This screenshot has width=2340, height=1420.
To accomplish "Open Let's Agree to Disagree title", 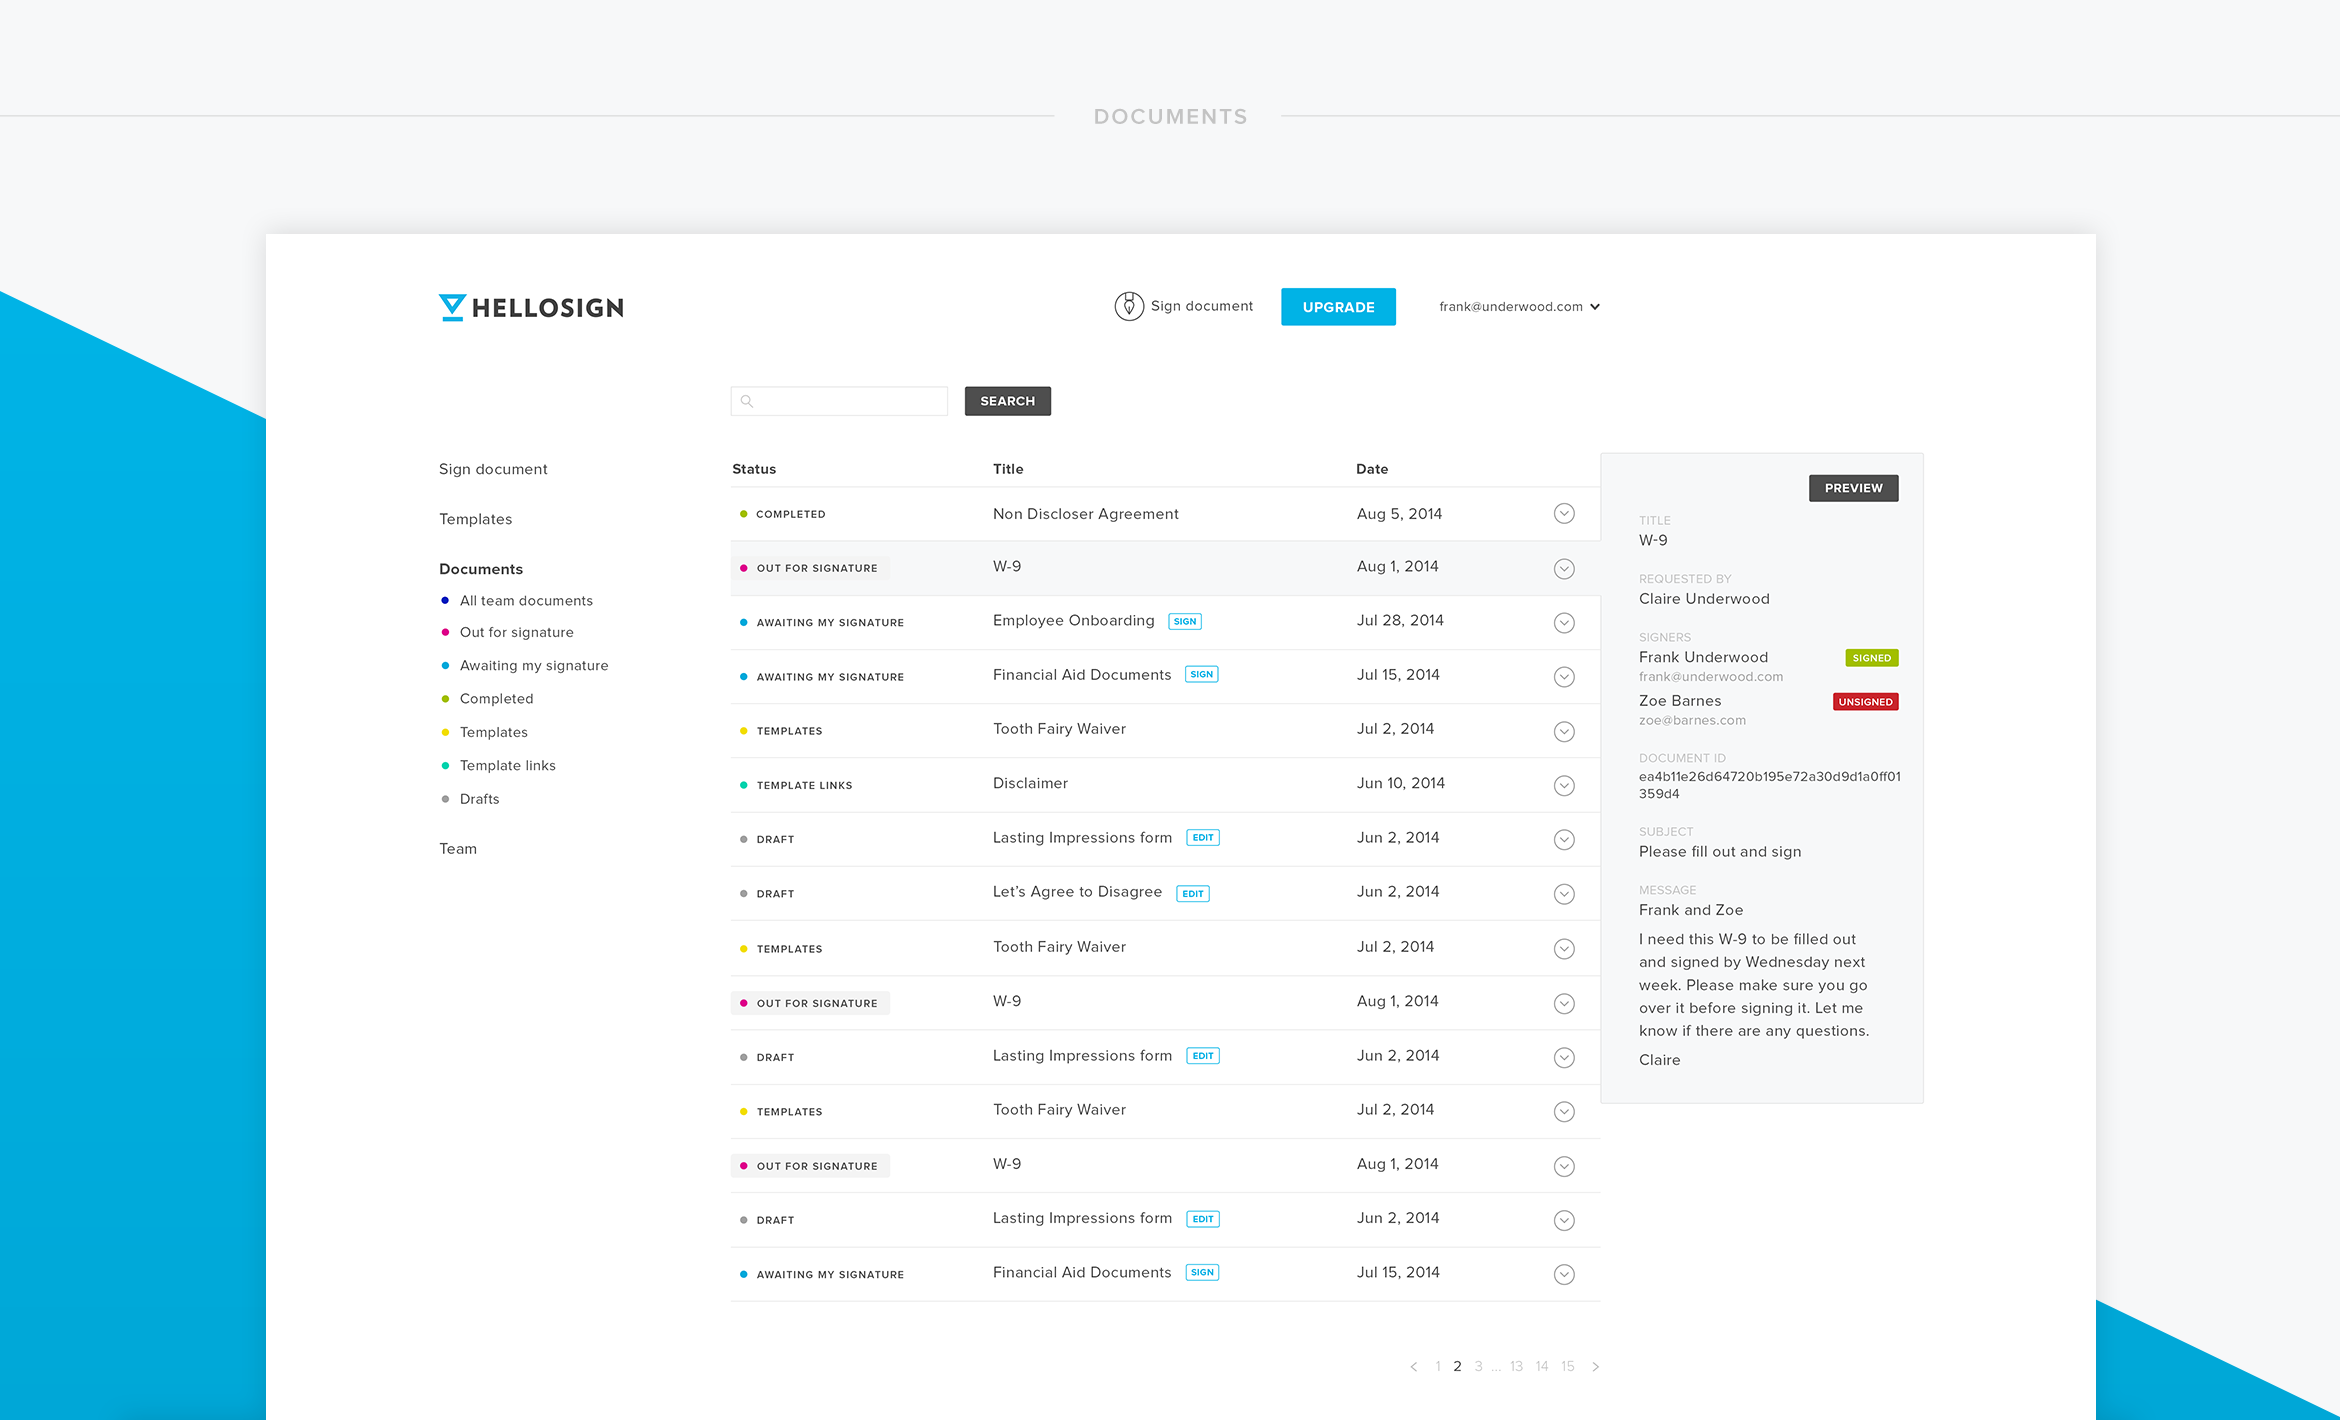I will pos(1077,892).
